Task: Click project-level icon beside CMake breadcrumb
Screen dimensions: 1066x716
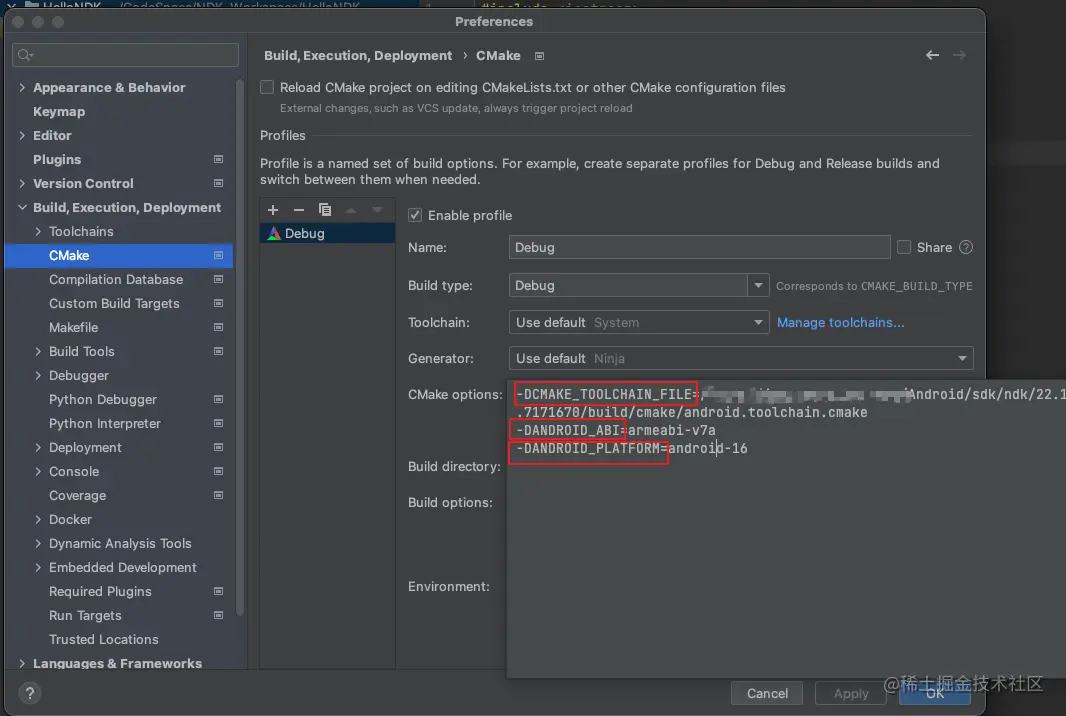Action: [x=539, y=56]
